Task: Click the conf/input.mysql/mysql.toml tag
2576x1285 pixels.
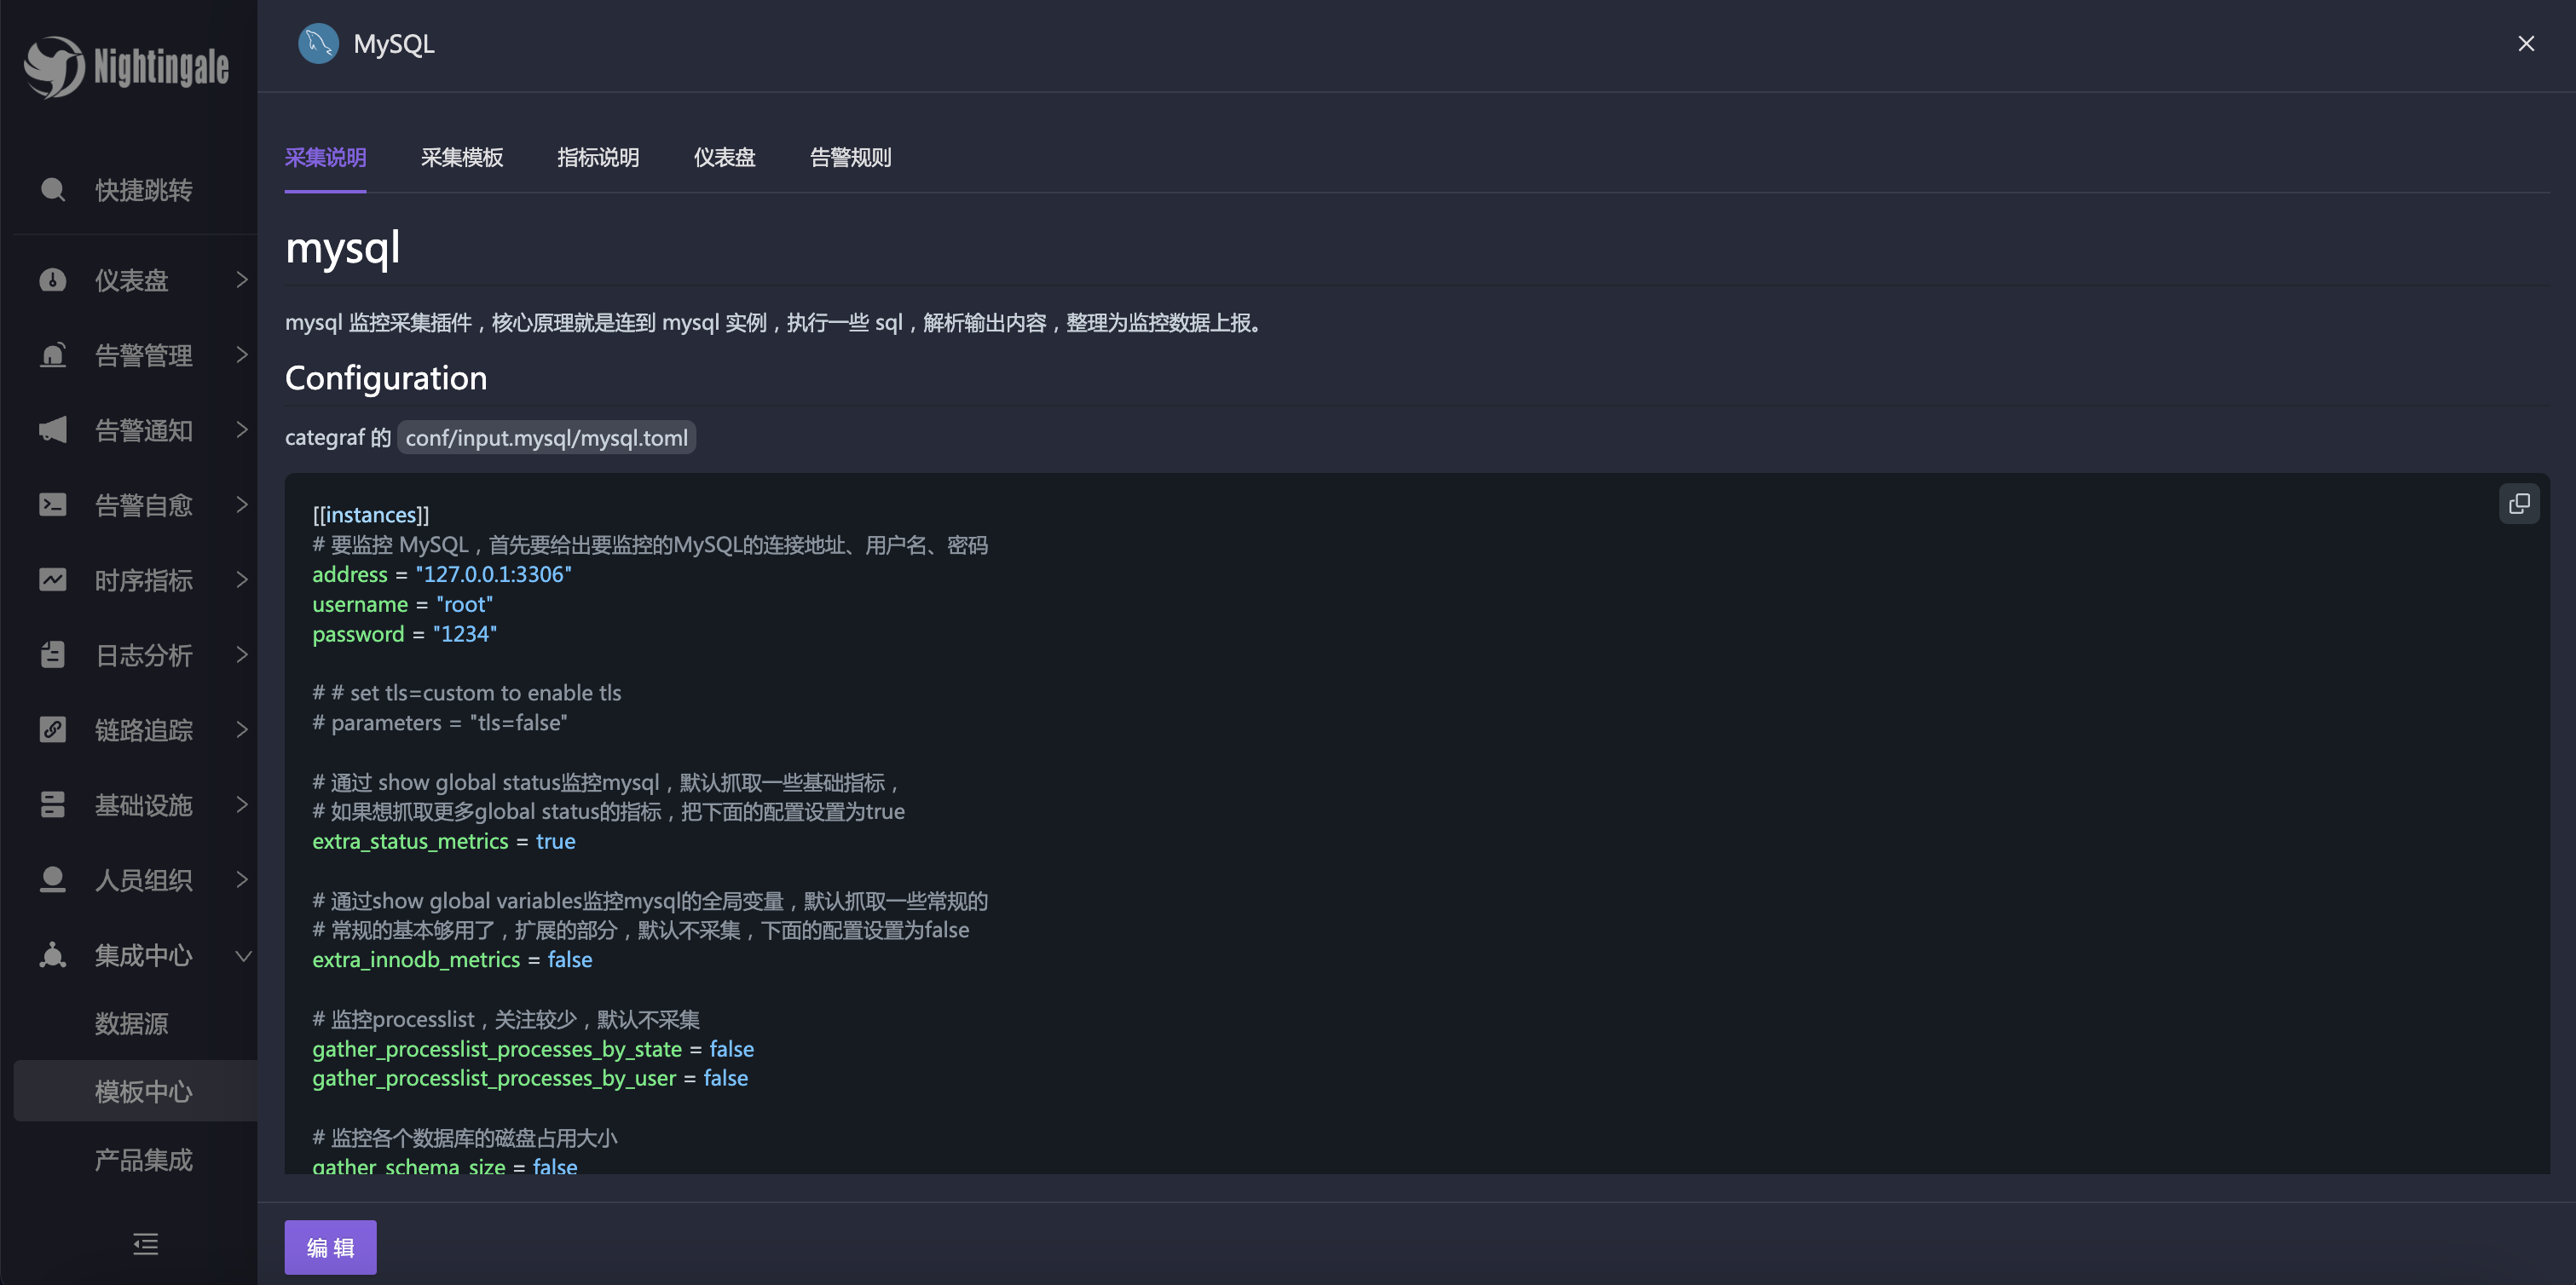Action: pyautogui.click(x=546, y=437)
